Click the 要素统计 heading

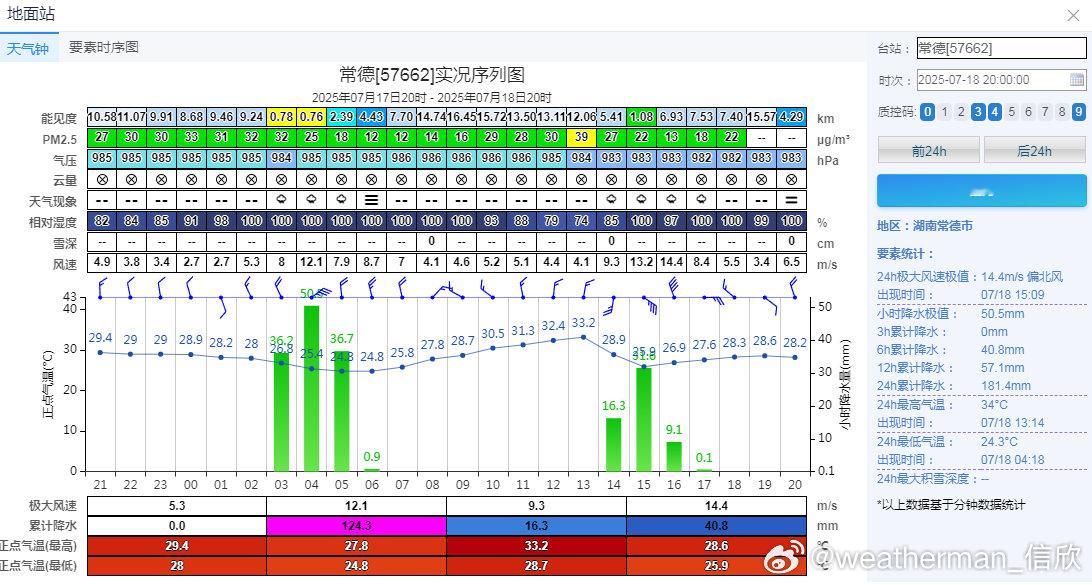(x=905, y=254)
